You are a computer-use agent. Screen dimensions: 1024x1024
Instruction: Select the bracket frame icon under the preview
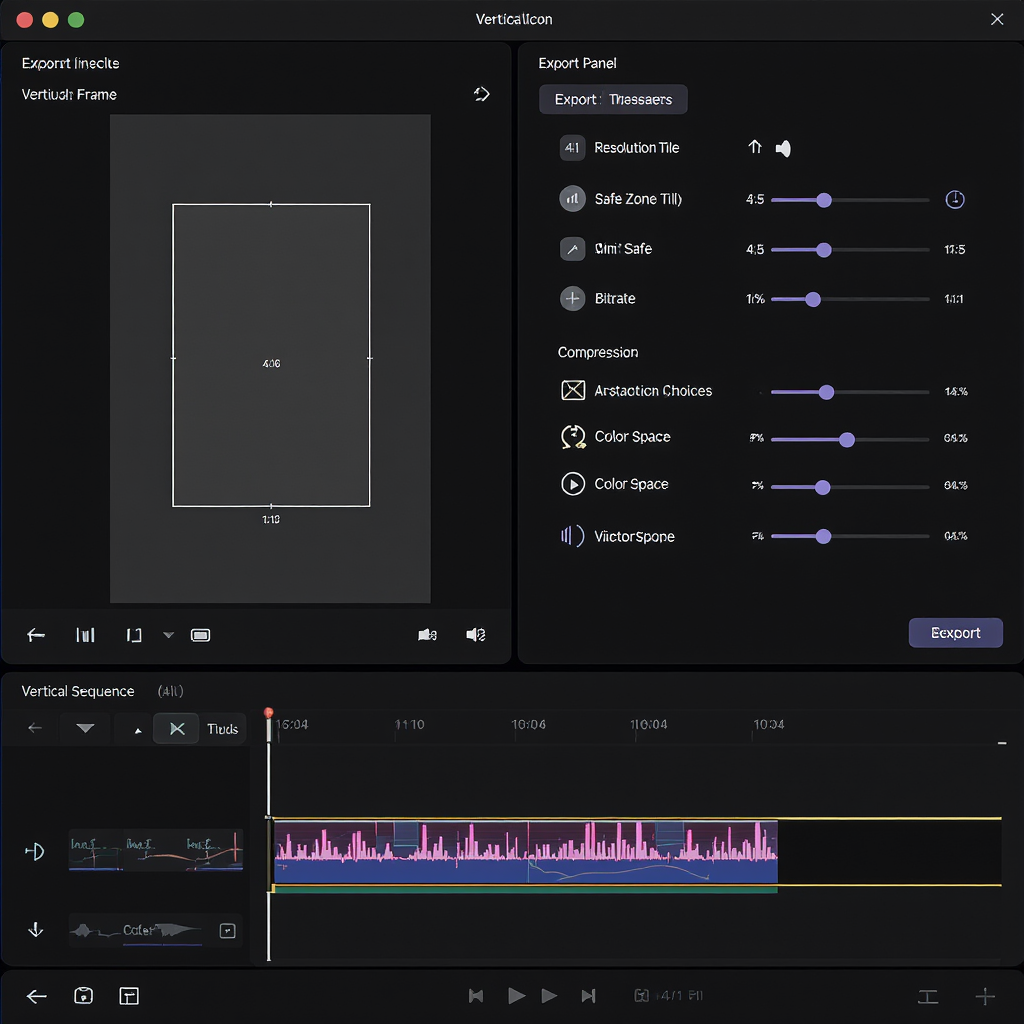[x=134, y=635]
